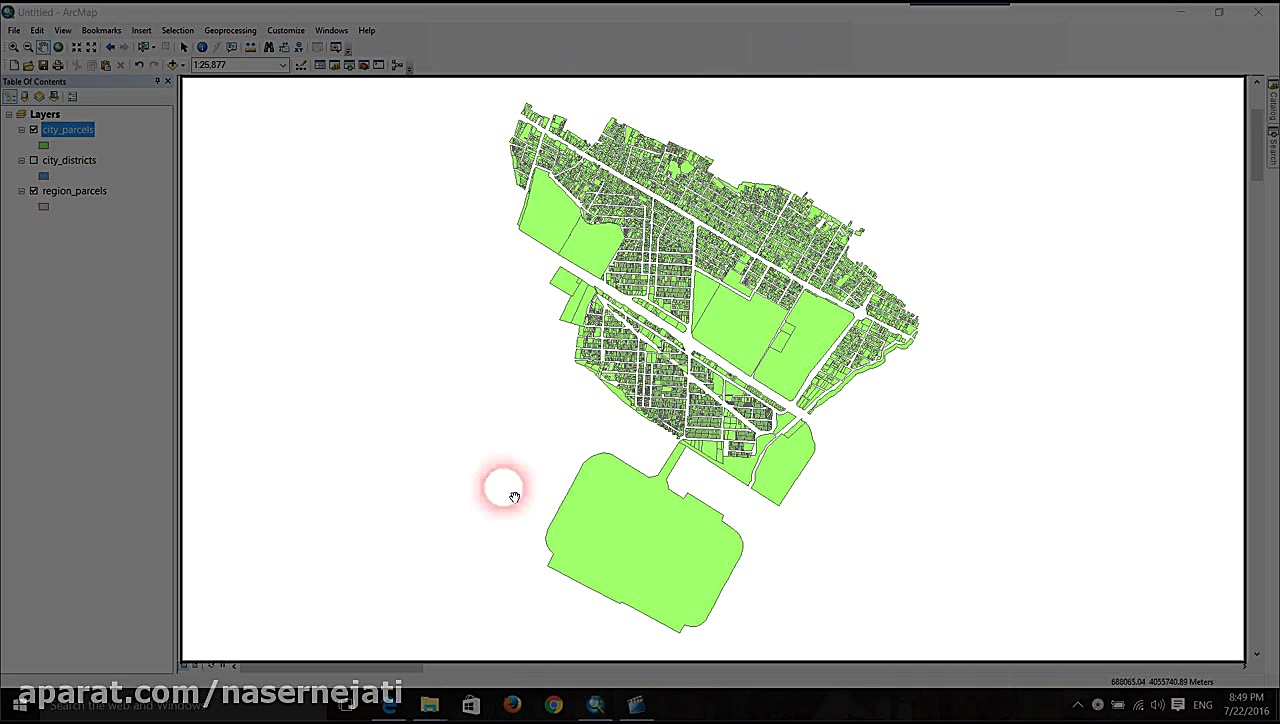The width and height of the screenshot is (1280, 724).
Task: Select the city_districts layer name
Action: (x=69, y=160)
